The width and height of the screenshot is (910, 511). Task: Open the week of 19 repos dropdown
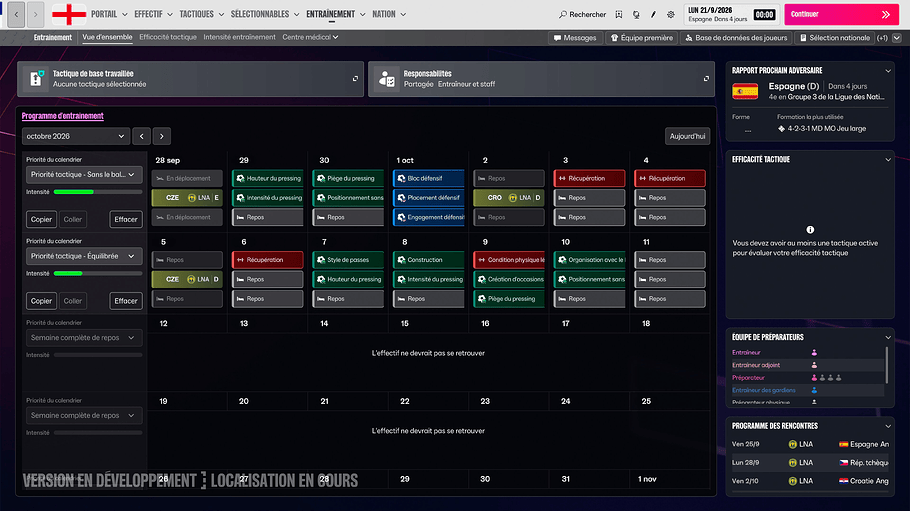[84, 415]
